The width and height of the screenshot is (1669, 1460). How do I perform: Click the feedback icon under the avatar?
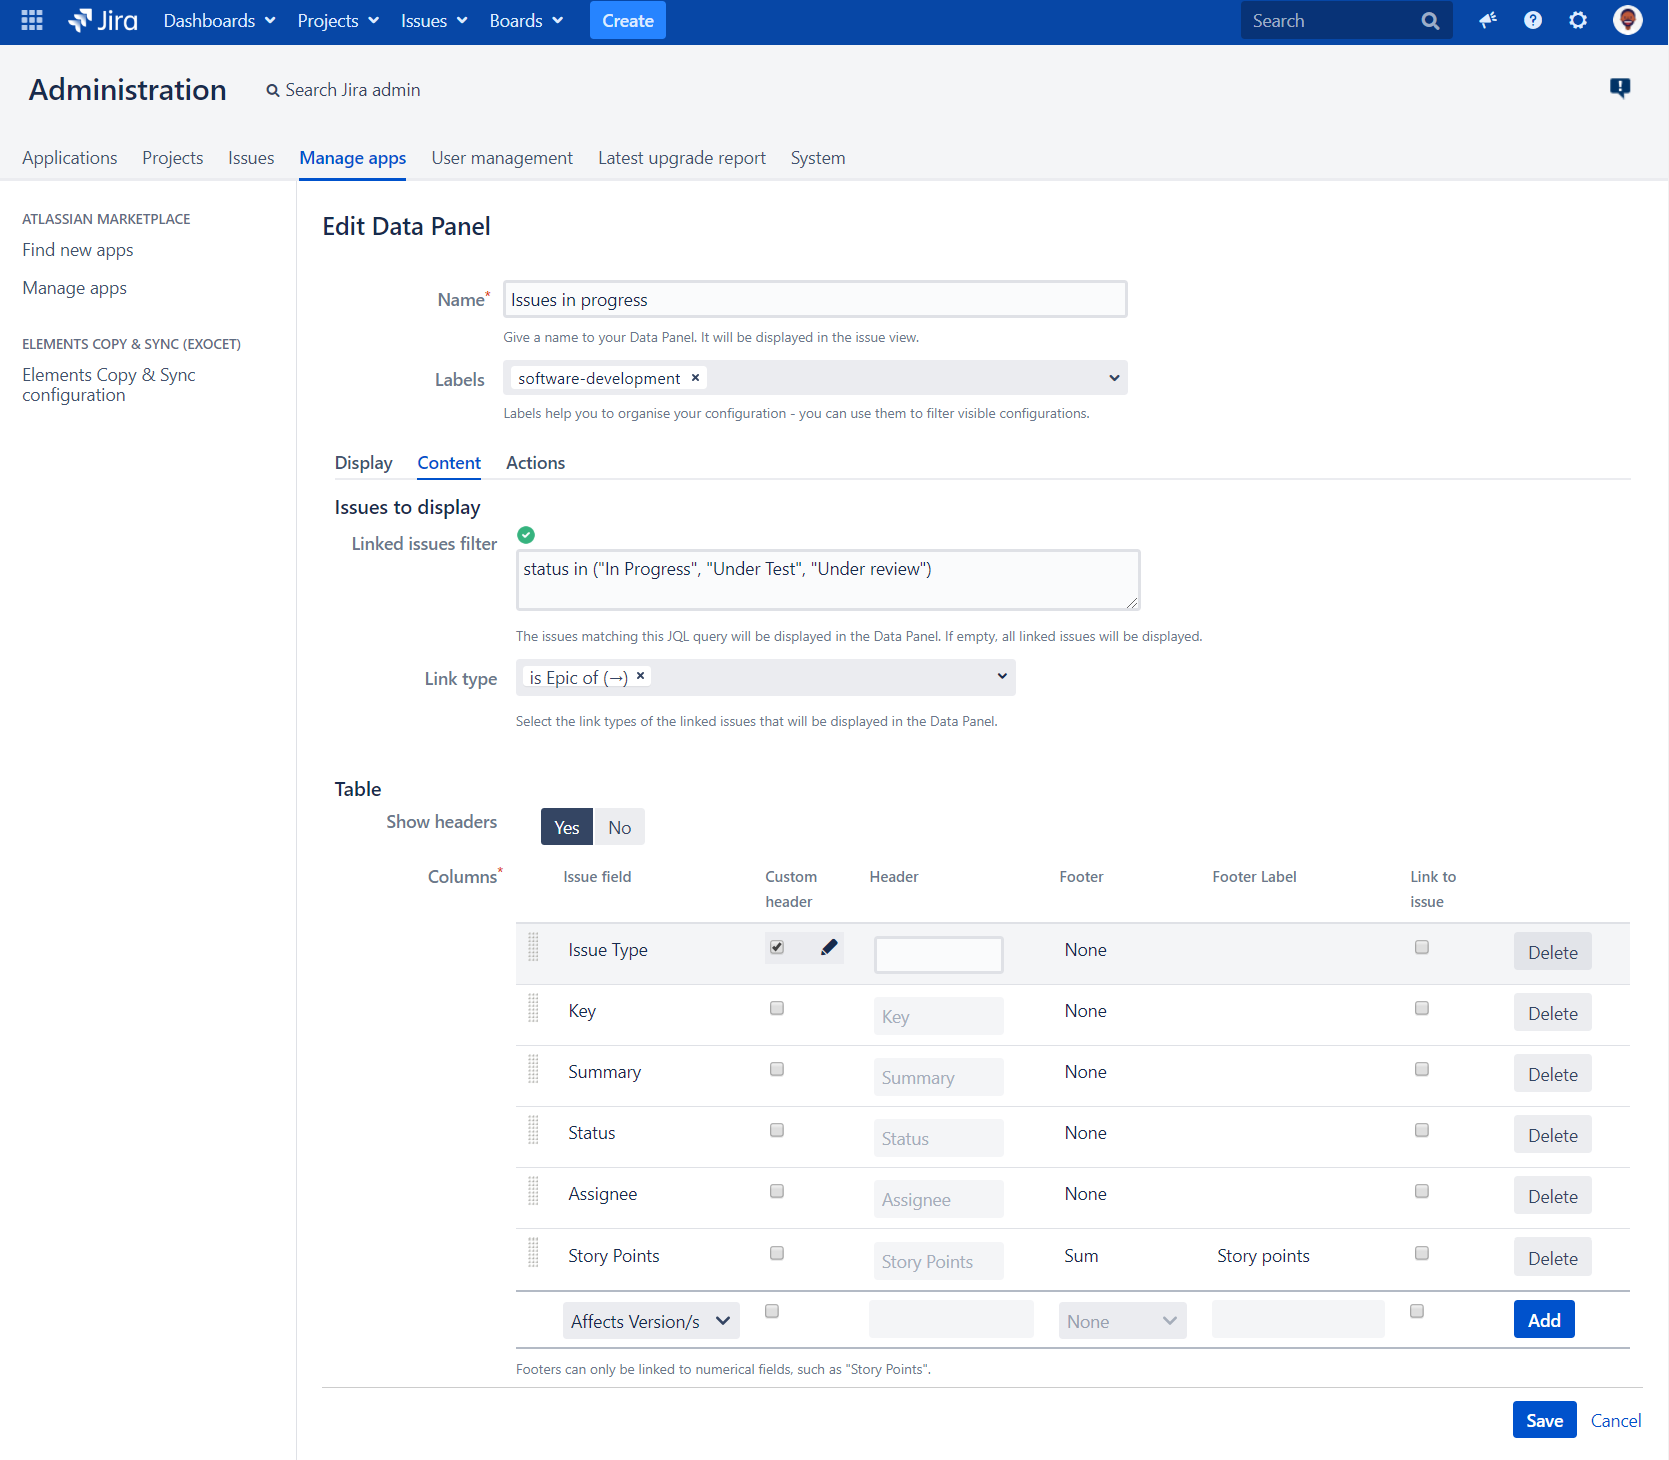[1620, 88]
